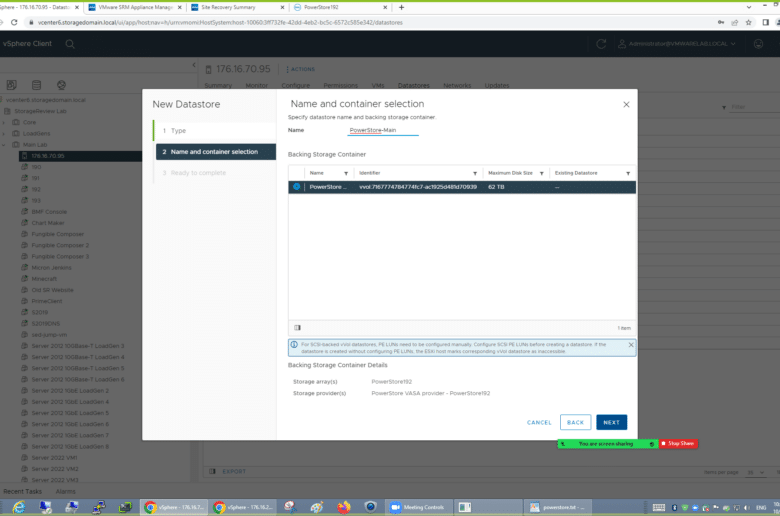Switch to Storage inventory view icon
This screenshot has width=780, height=516.
36,85
